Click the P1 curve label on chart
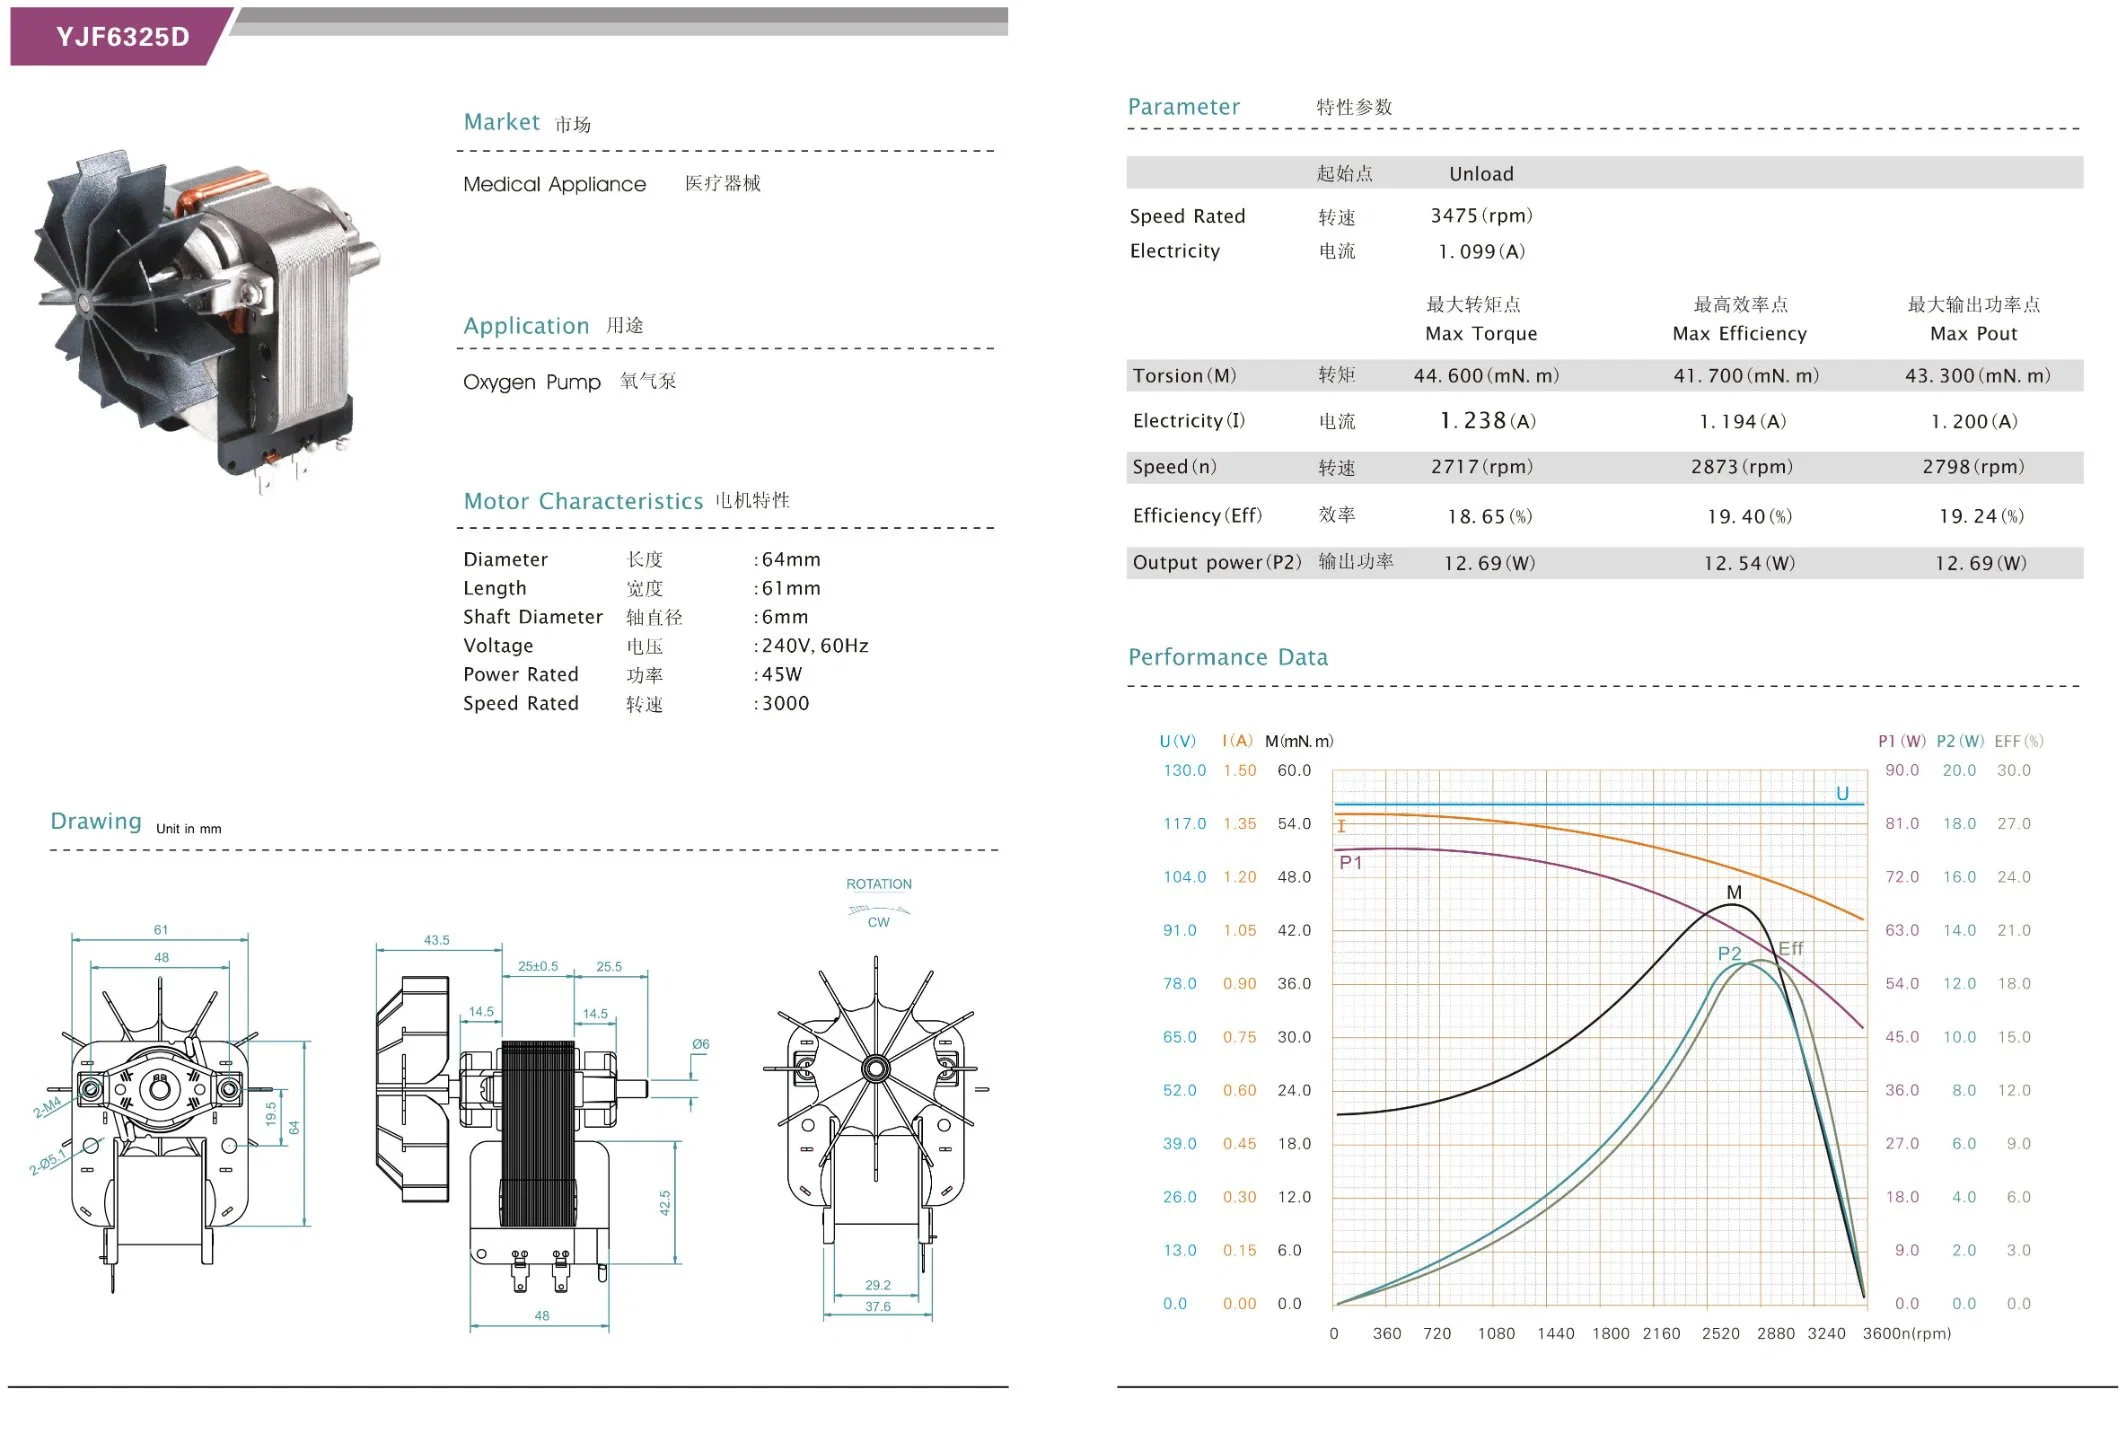 [1350, 862]
